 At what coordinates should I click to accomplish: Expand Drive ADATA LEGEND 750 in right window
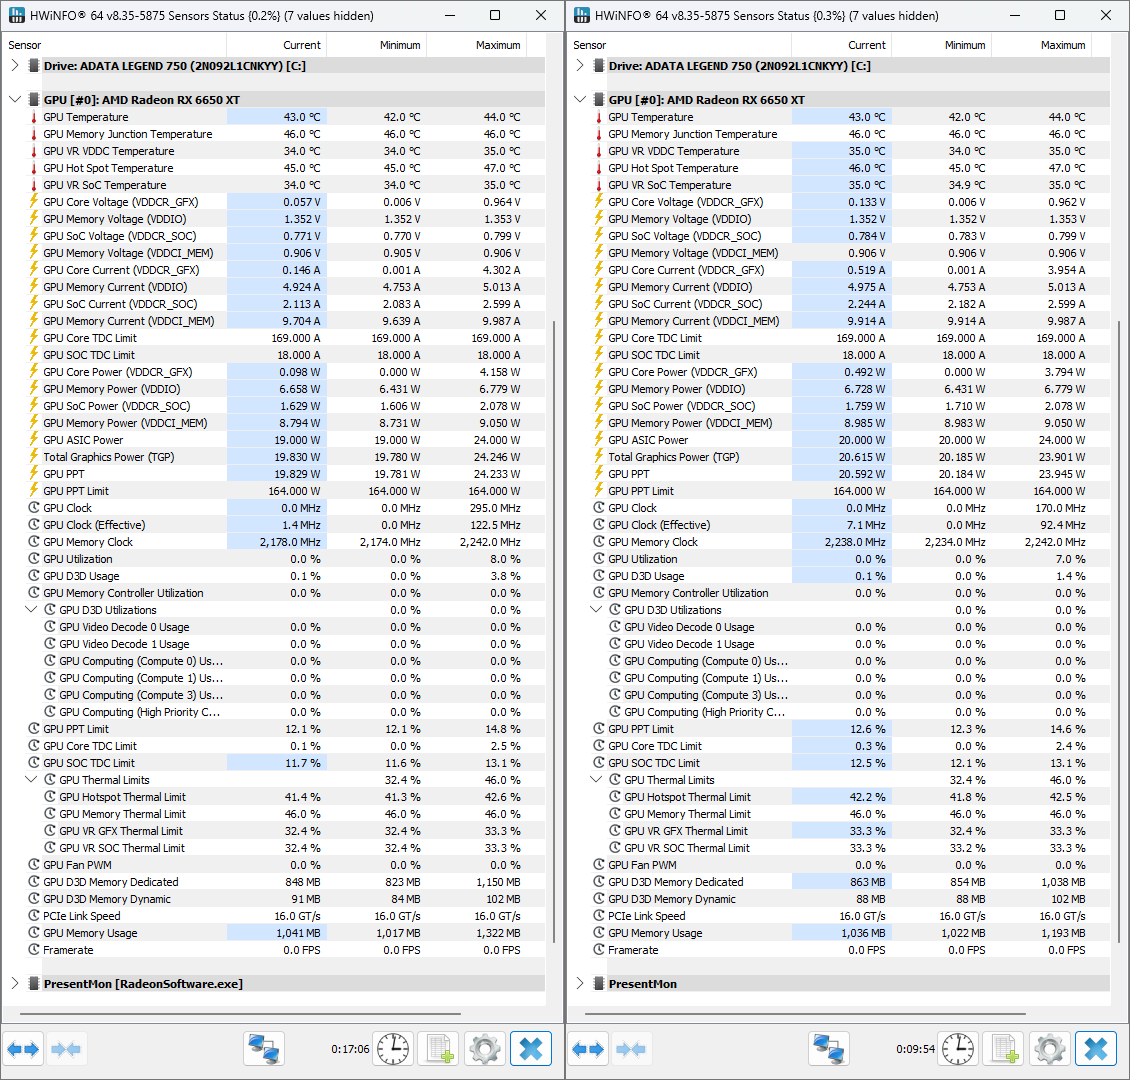[x=579, y=66]
